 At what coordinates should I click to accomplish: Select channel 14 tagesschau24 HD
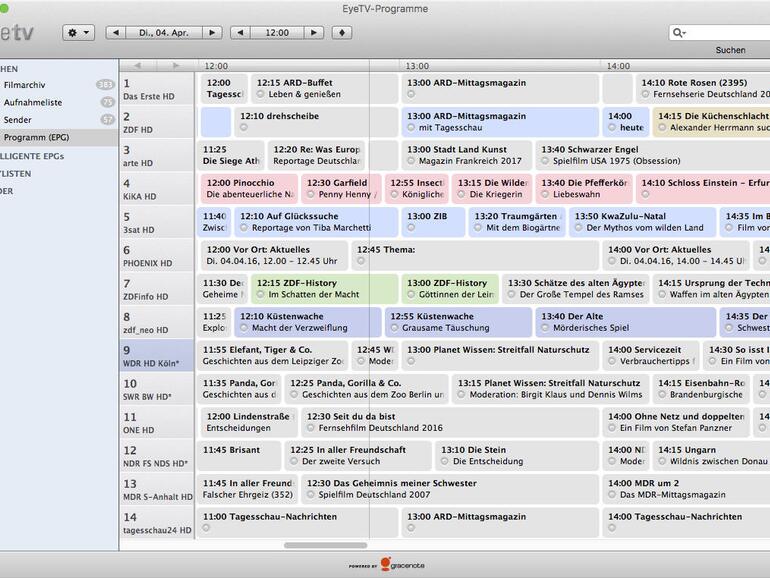[157, 523]
